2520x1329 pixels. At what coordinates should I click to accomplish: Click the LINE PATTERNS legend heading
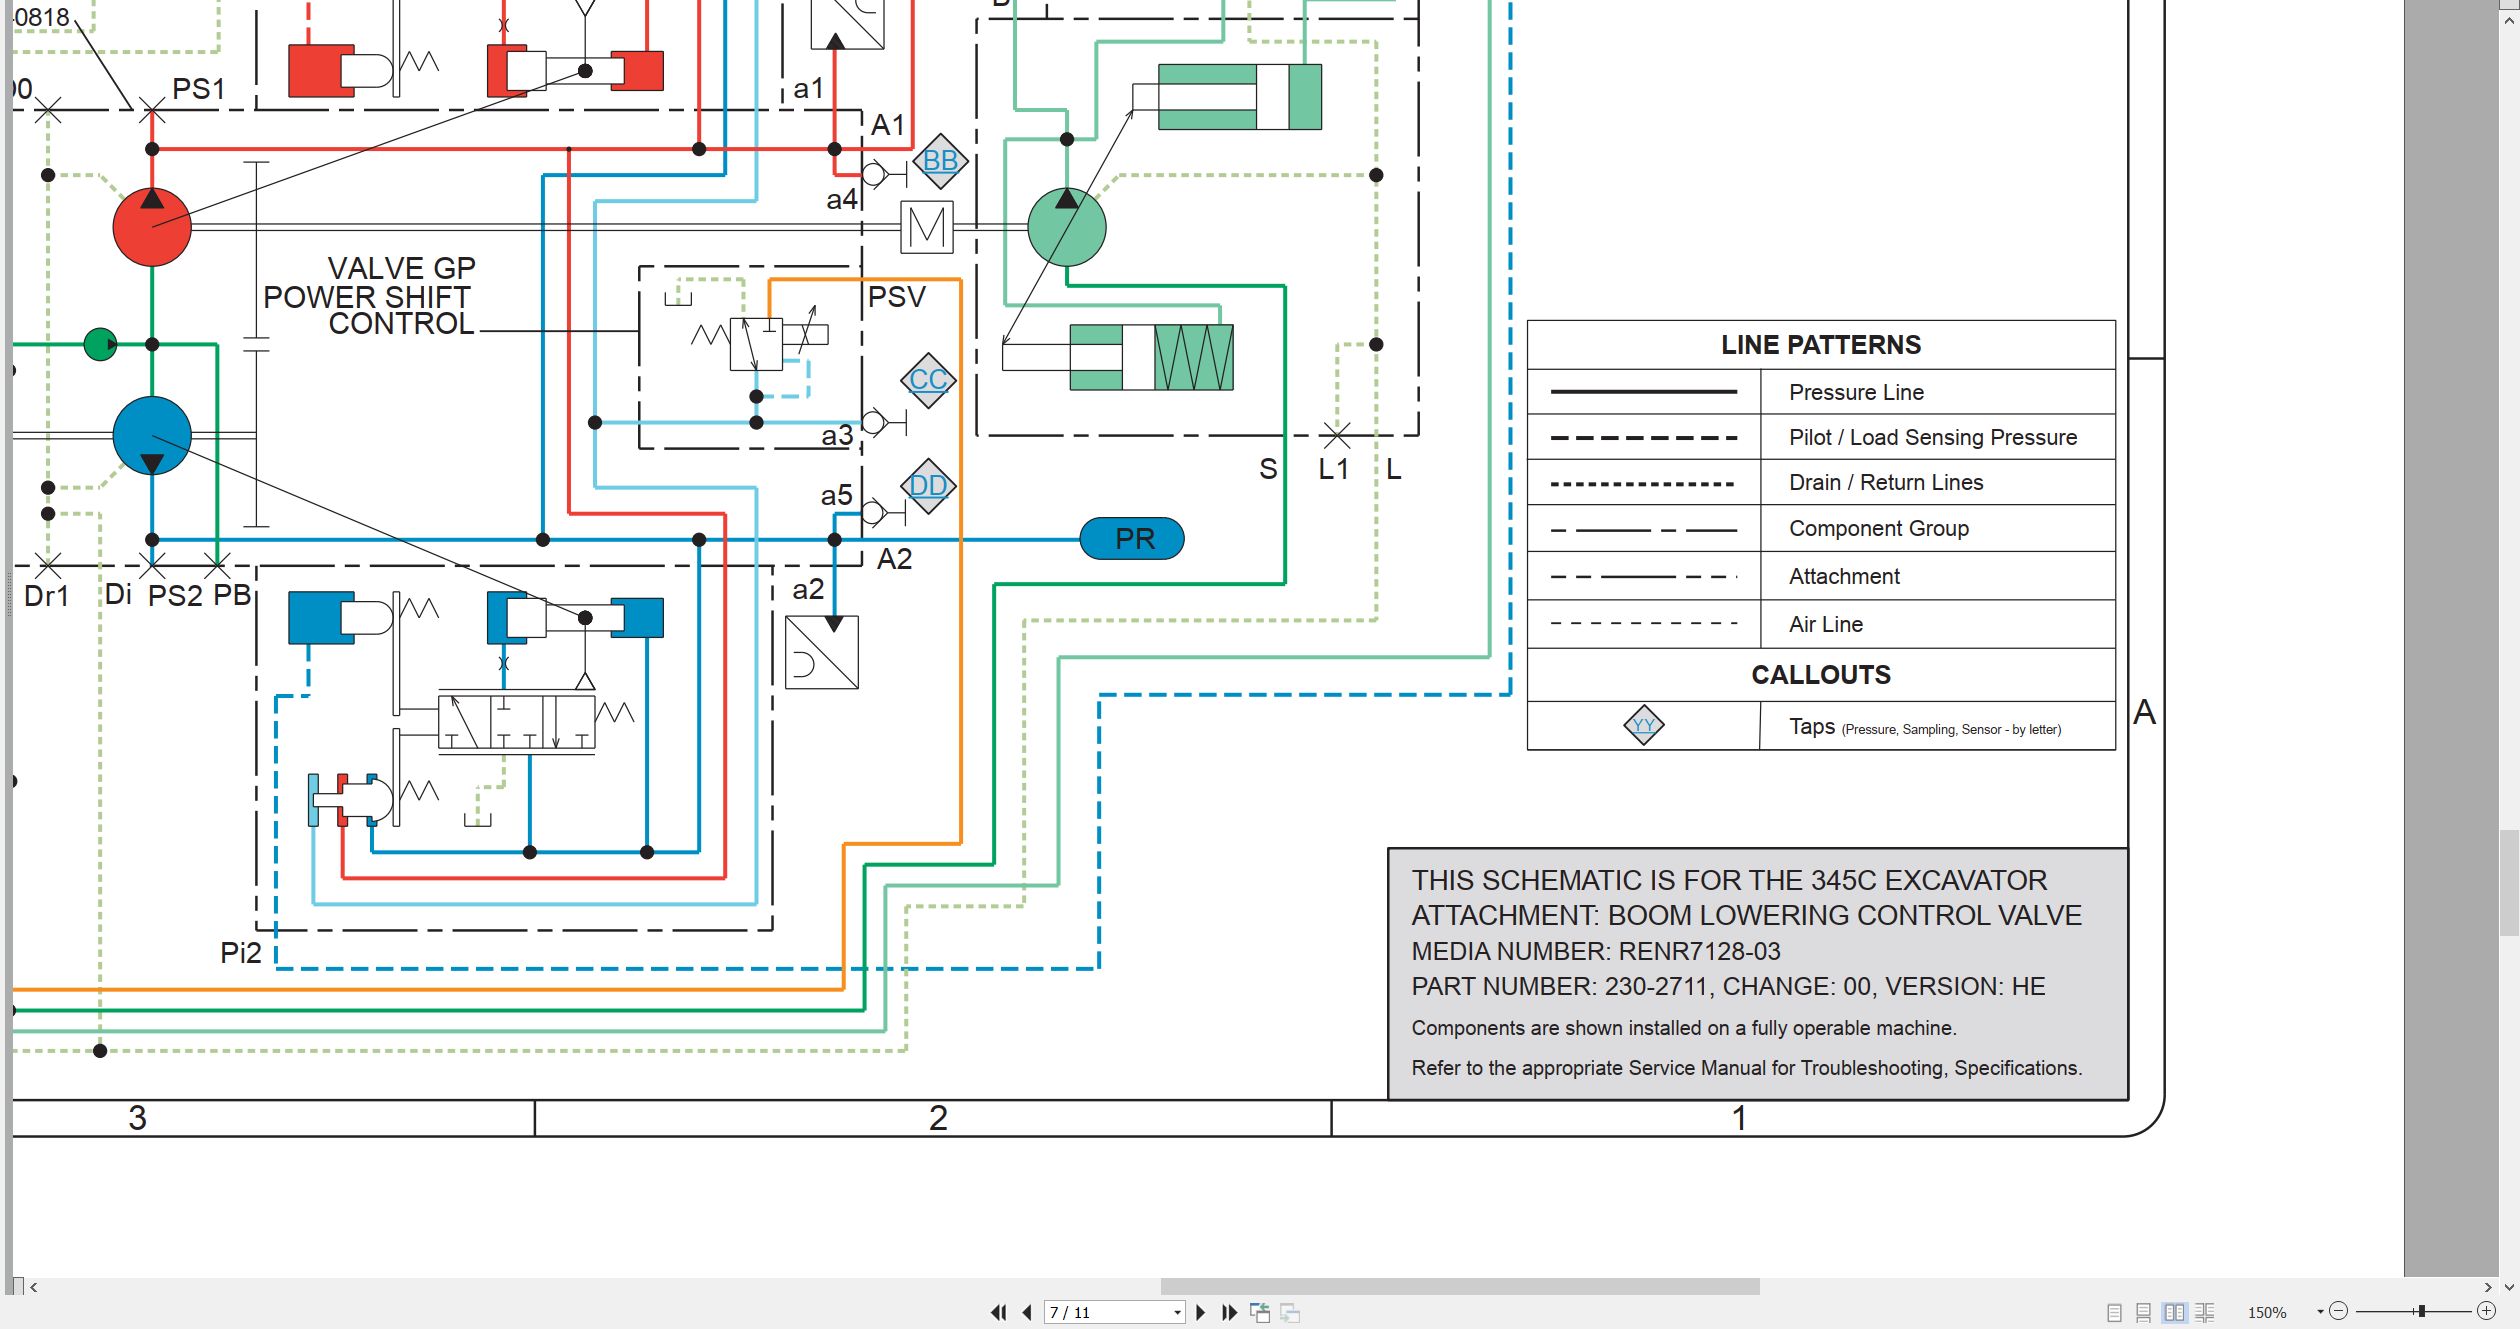click(1821, 345)
